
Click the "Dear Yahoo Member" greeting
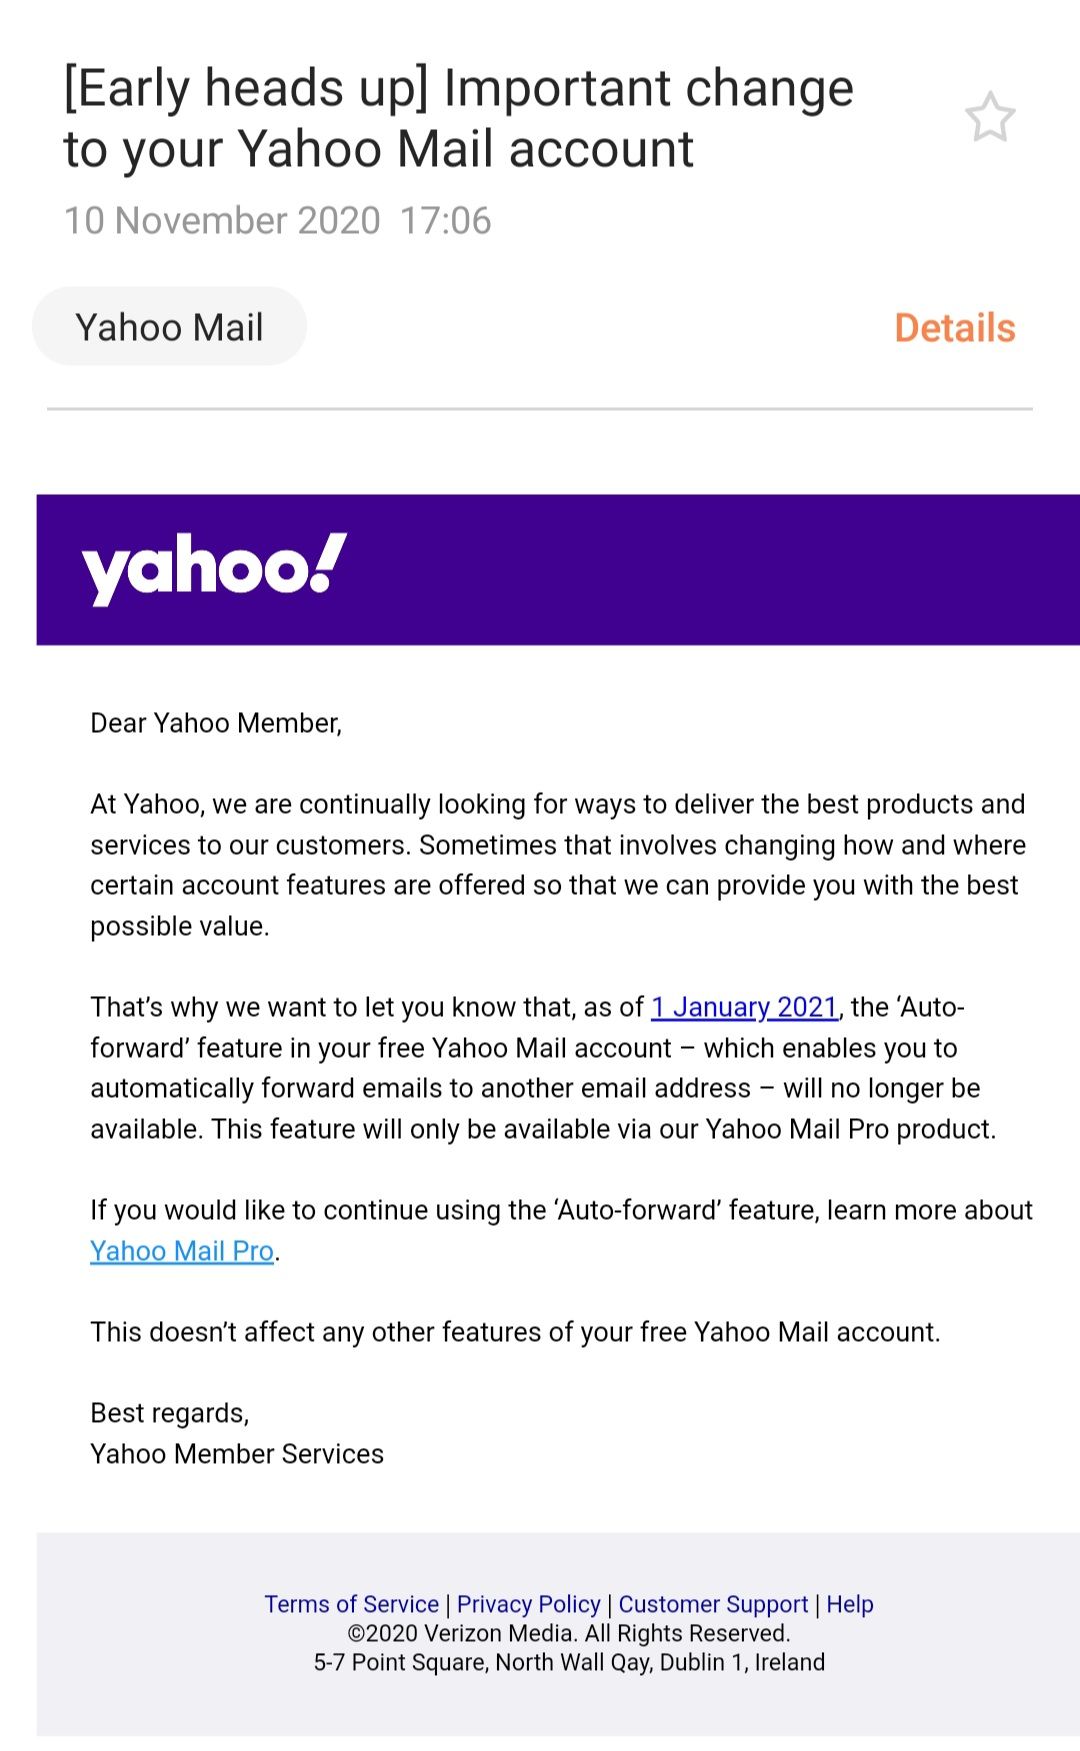[216, 723]
